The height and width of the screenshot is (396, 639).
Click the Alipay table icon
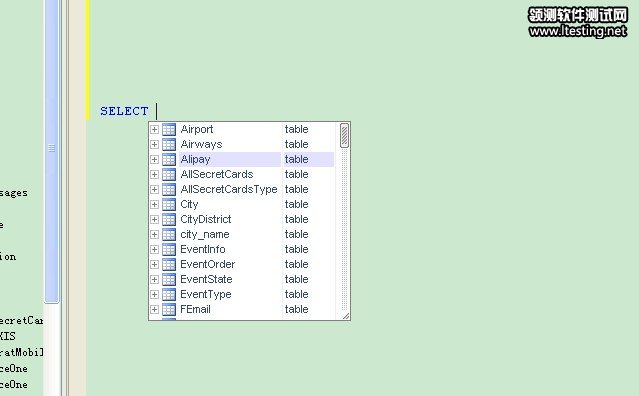[169, 160]
